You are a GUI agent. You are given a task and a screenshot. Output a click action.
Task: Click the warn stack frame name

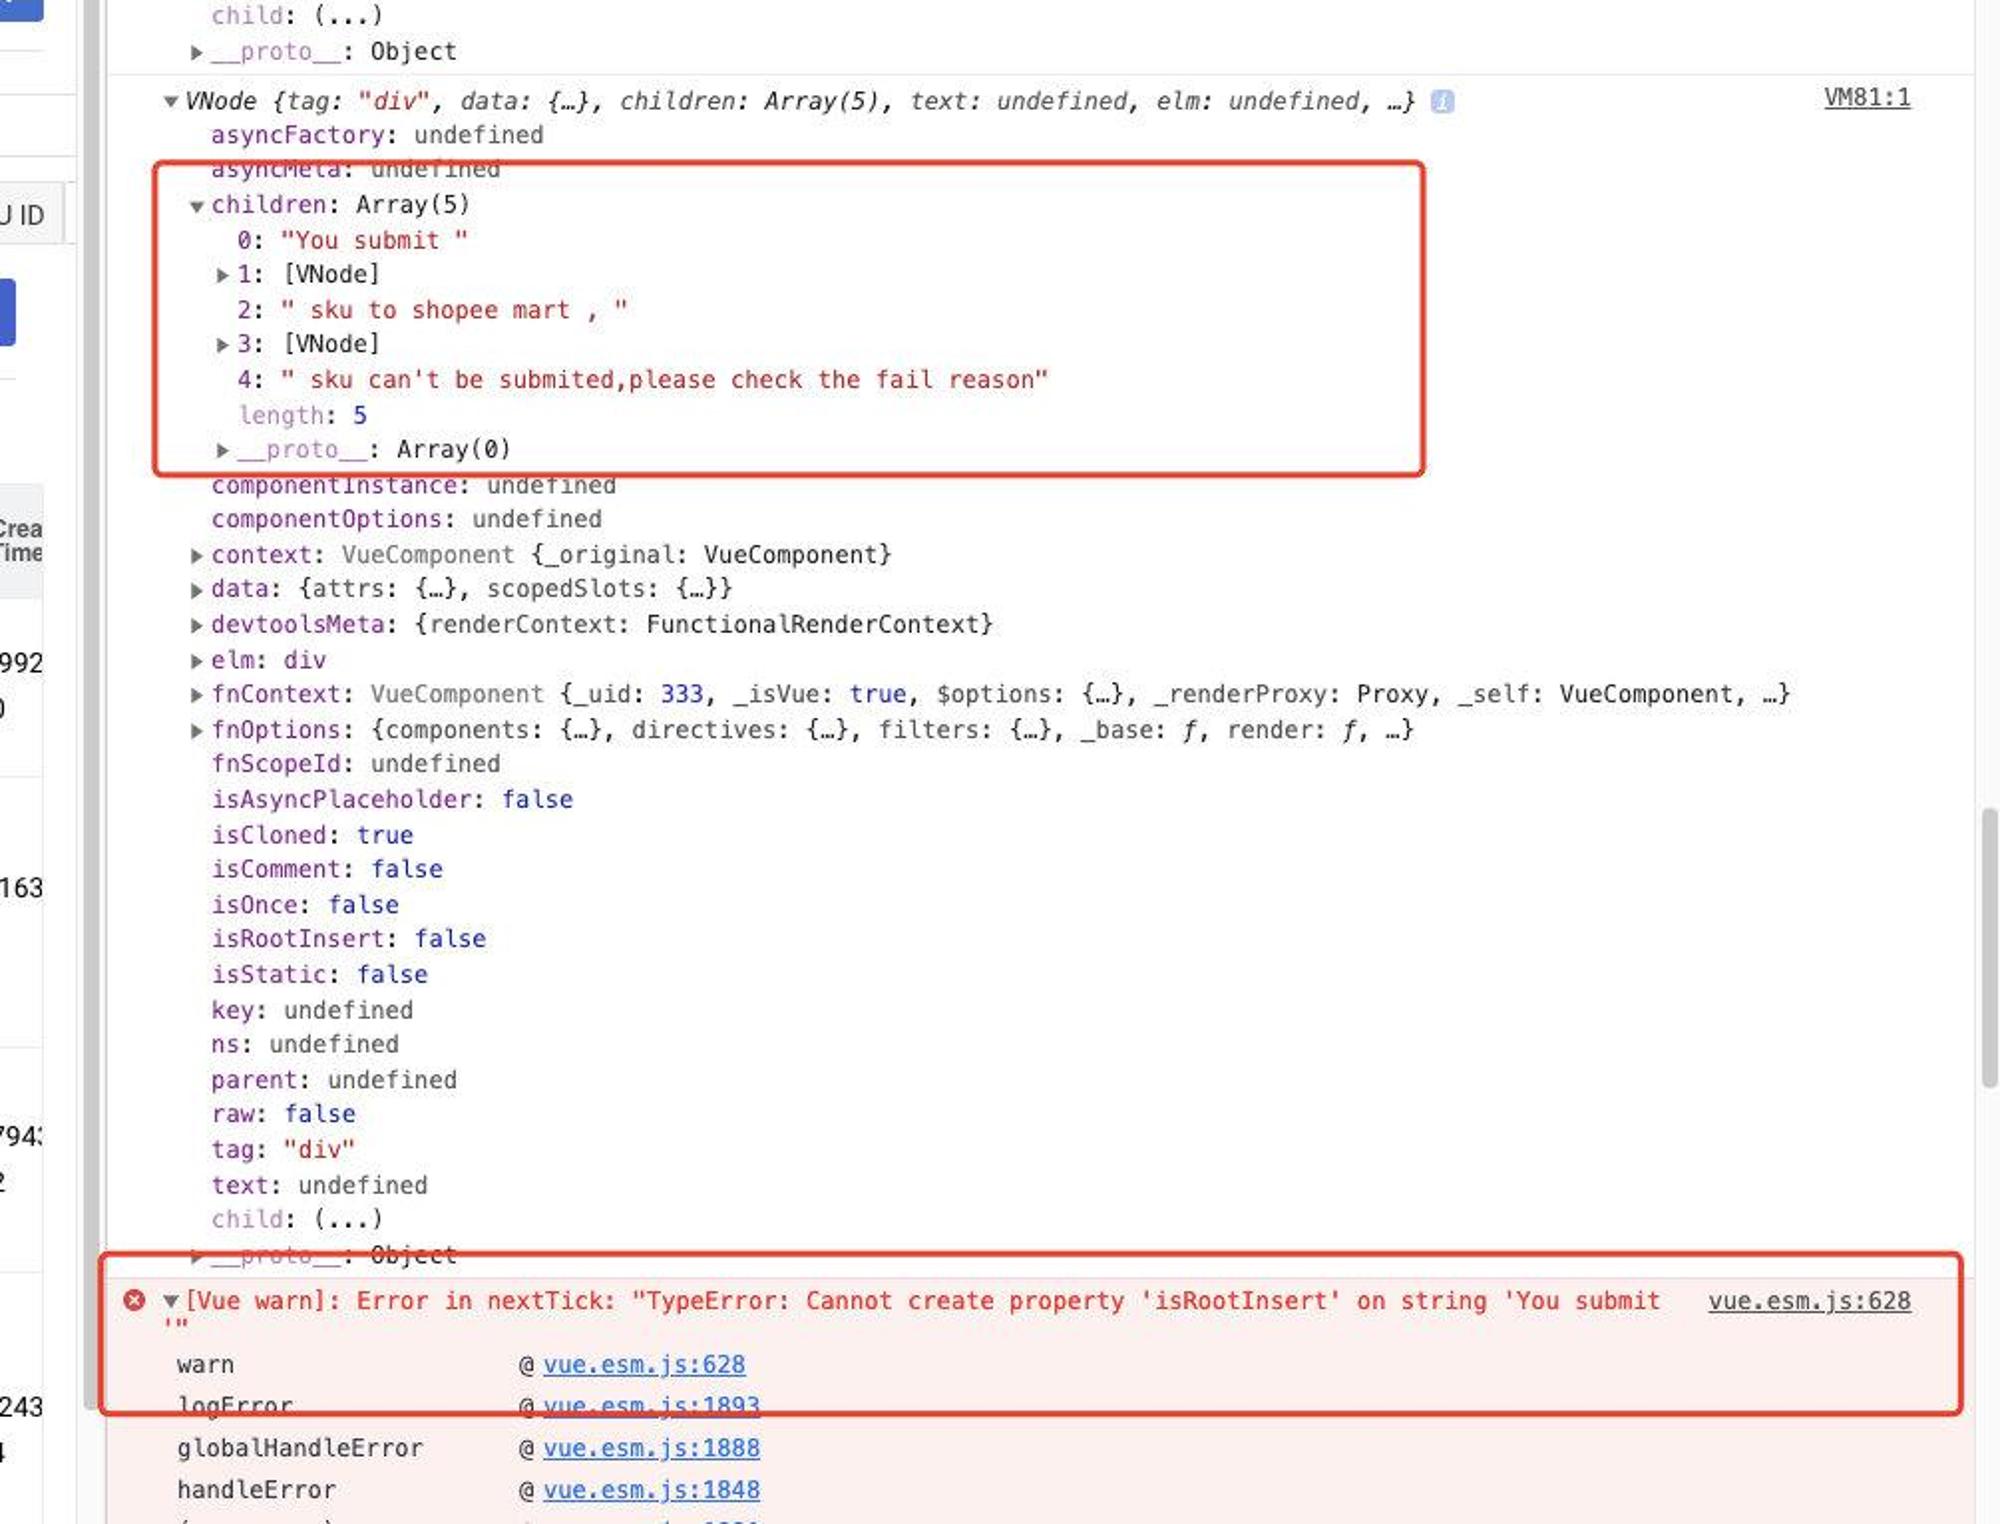point(205,1364)
